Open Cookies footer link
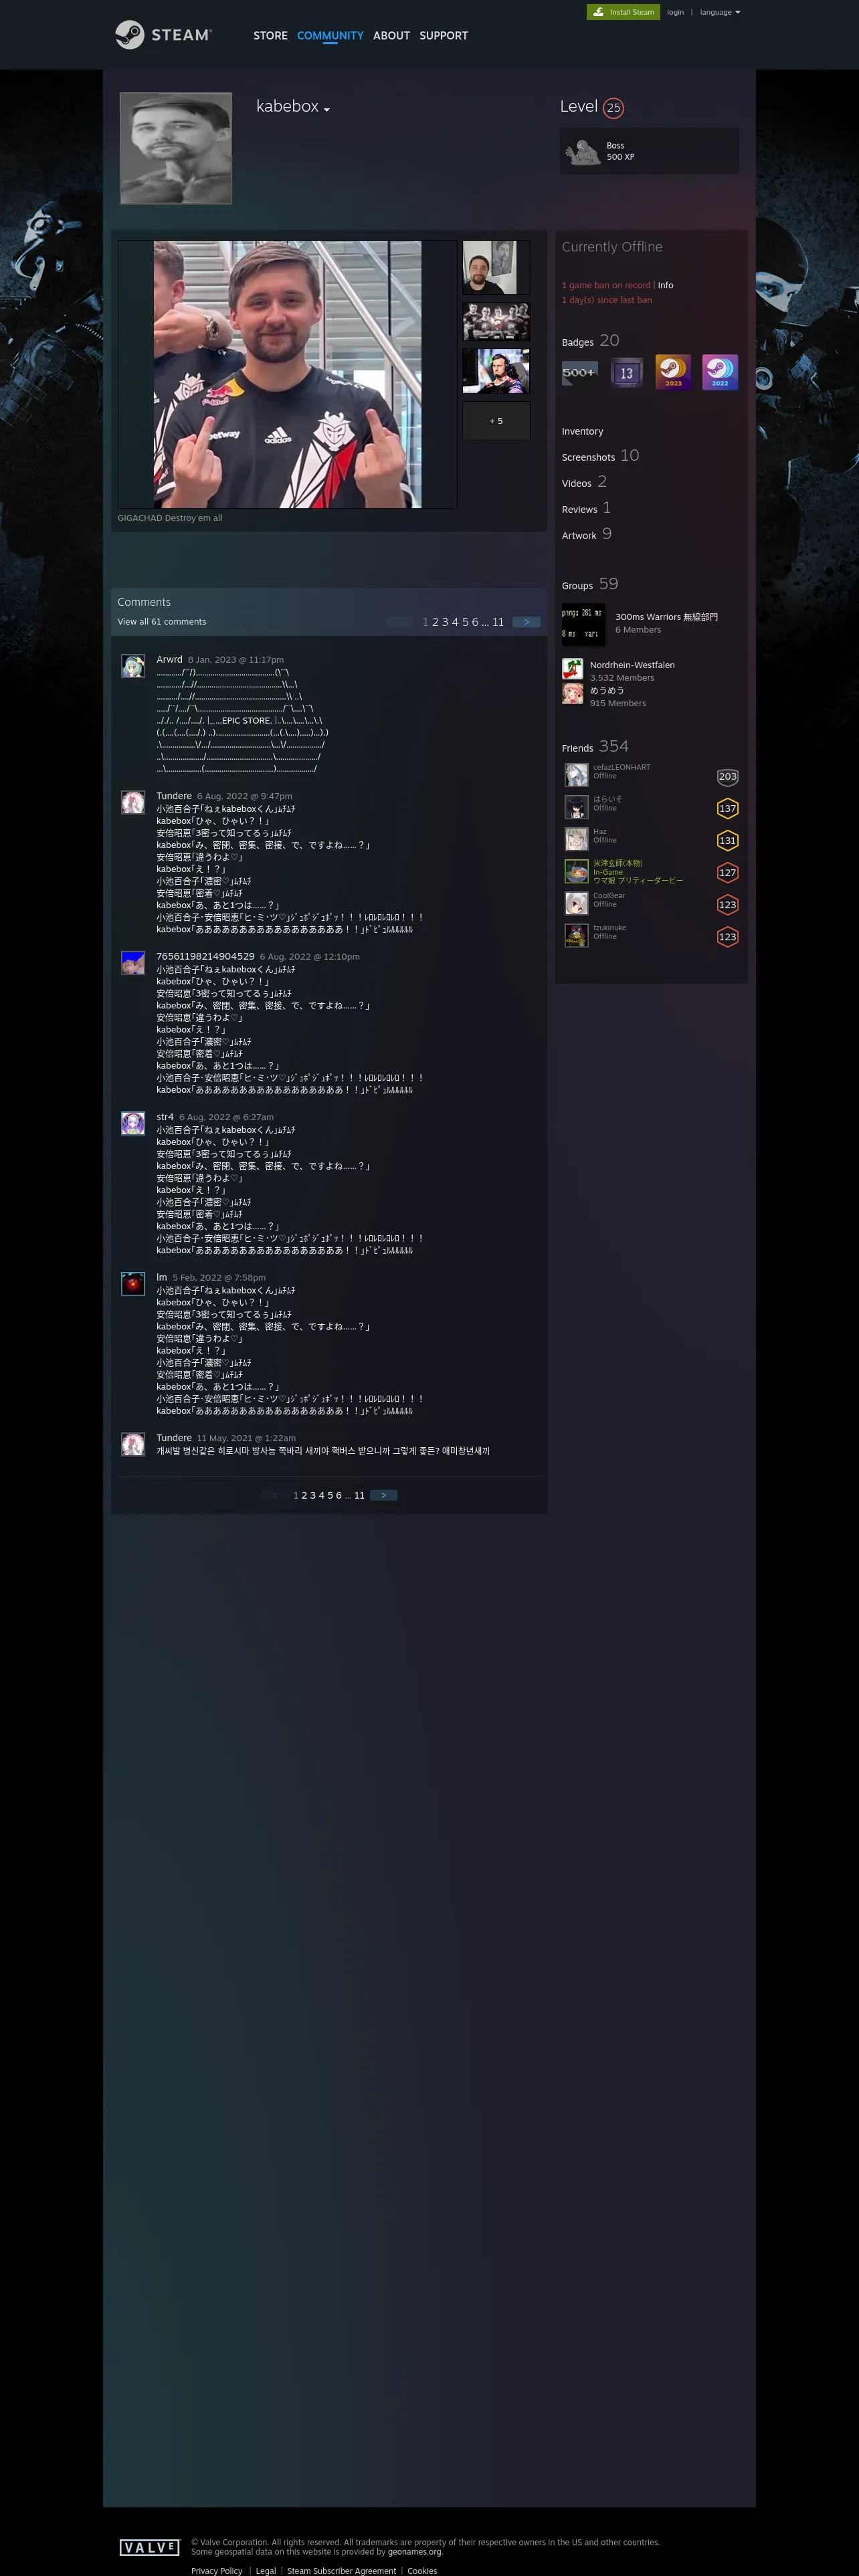This screenshot has height=2576, width=859. click(x=422, y=2570)
